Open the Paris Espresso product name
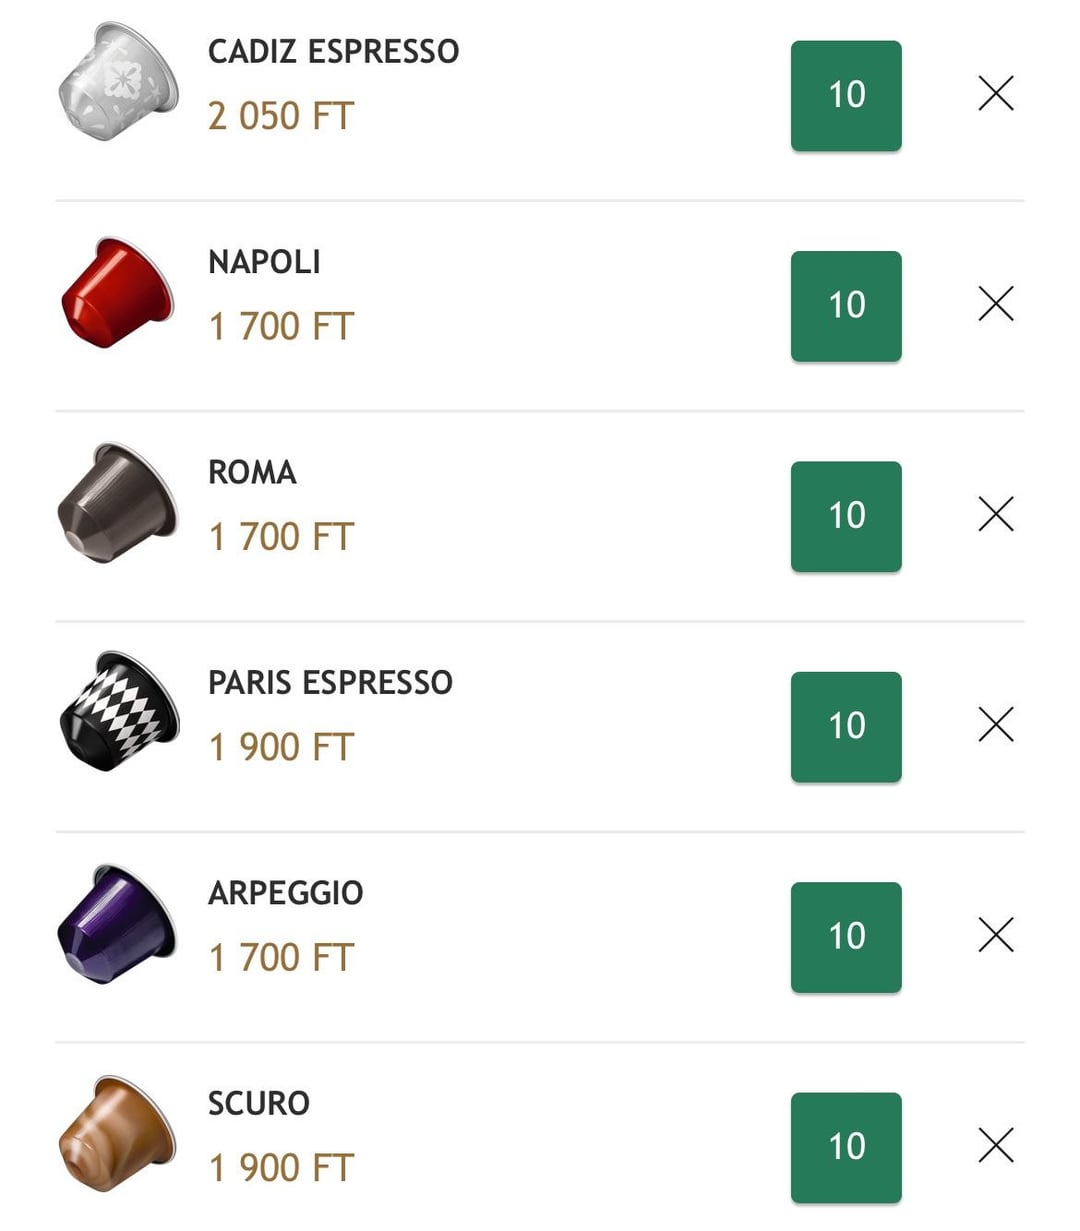 [330, 683]
